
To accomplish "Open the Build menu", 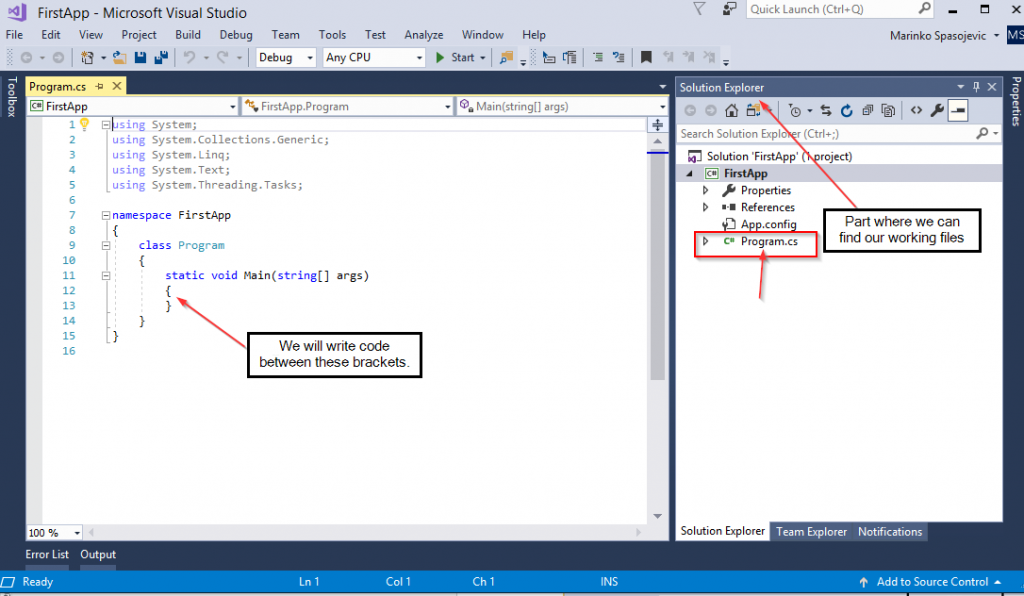I will (x=187, y=35).
